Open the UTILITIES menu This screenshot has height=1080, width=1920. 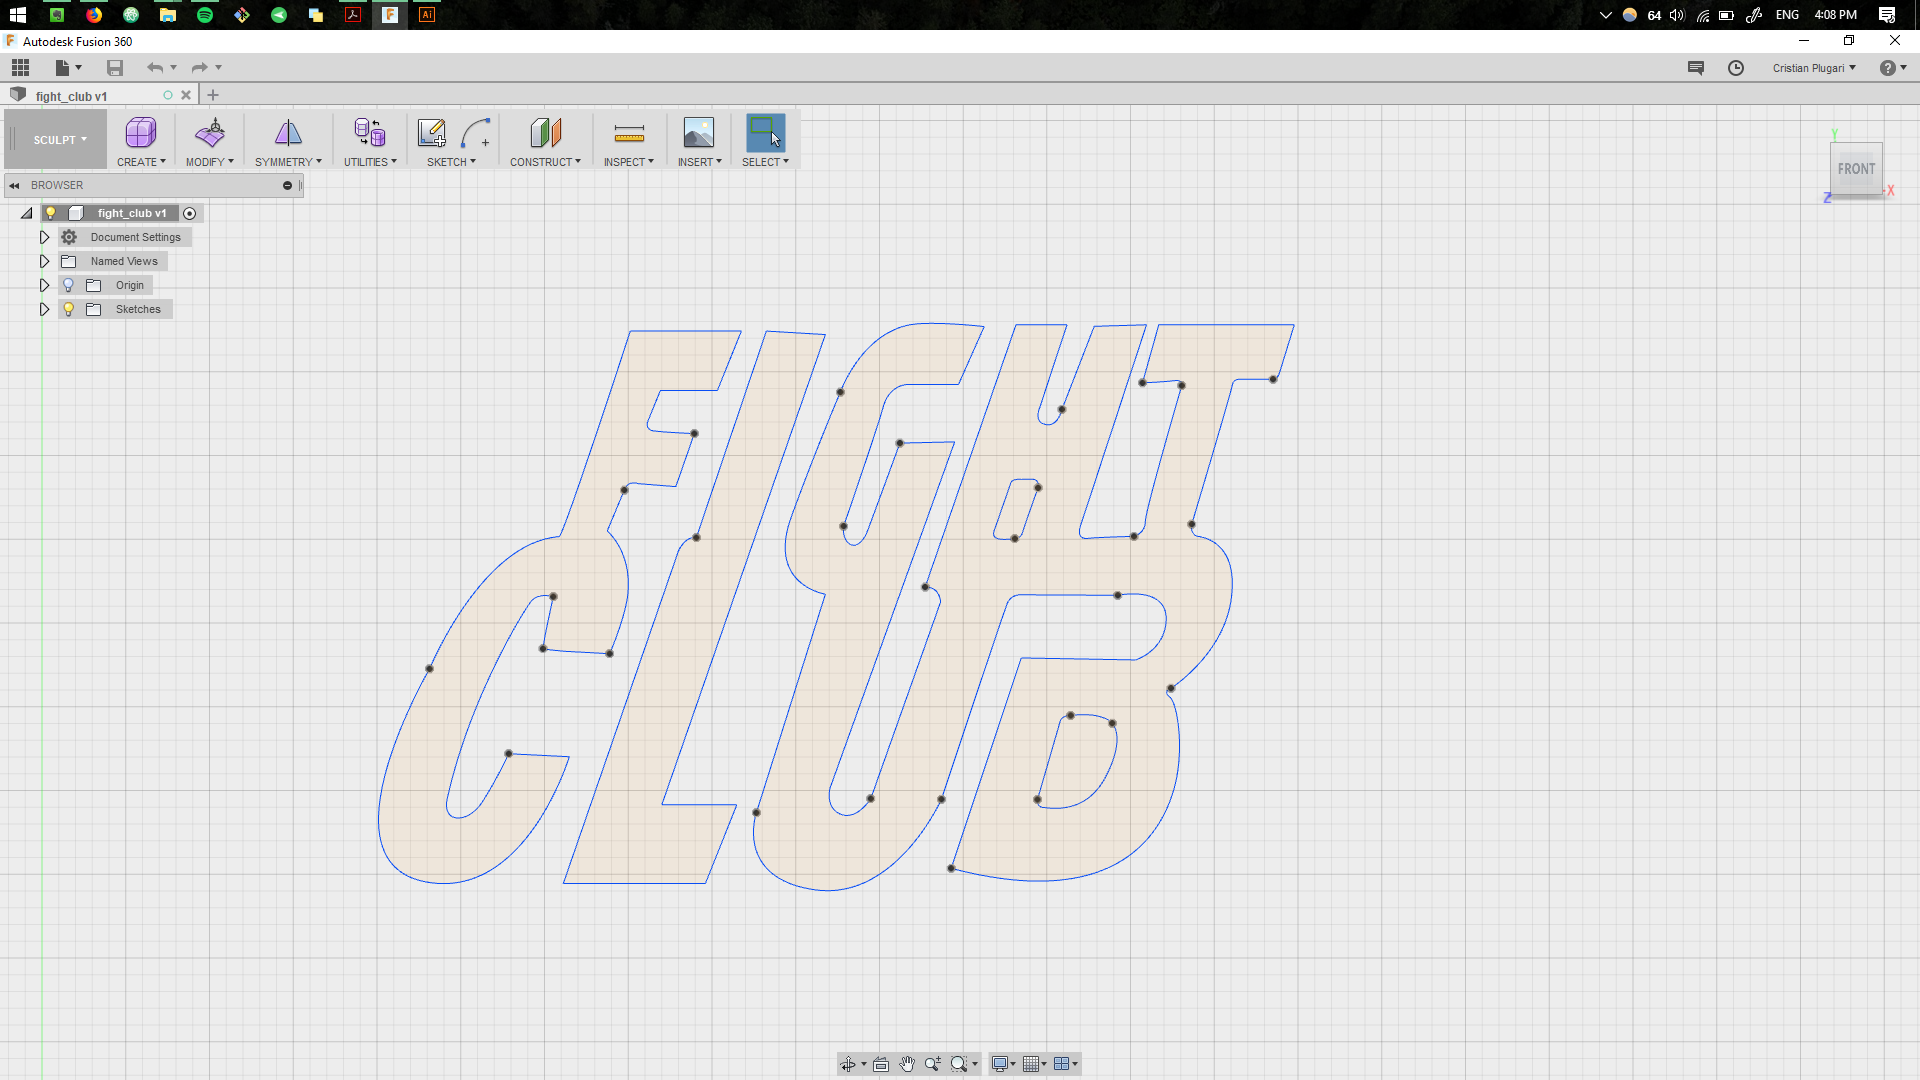click(370, 162)
